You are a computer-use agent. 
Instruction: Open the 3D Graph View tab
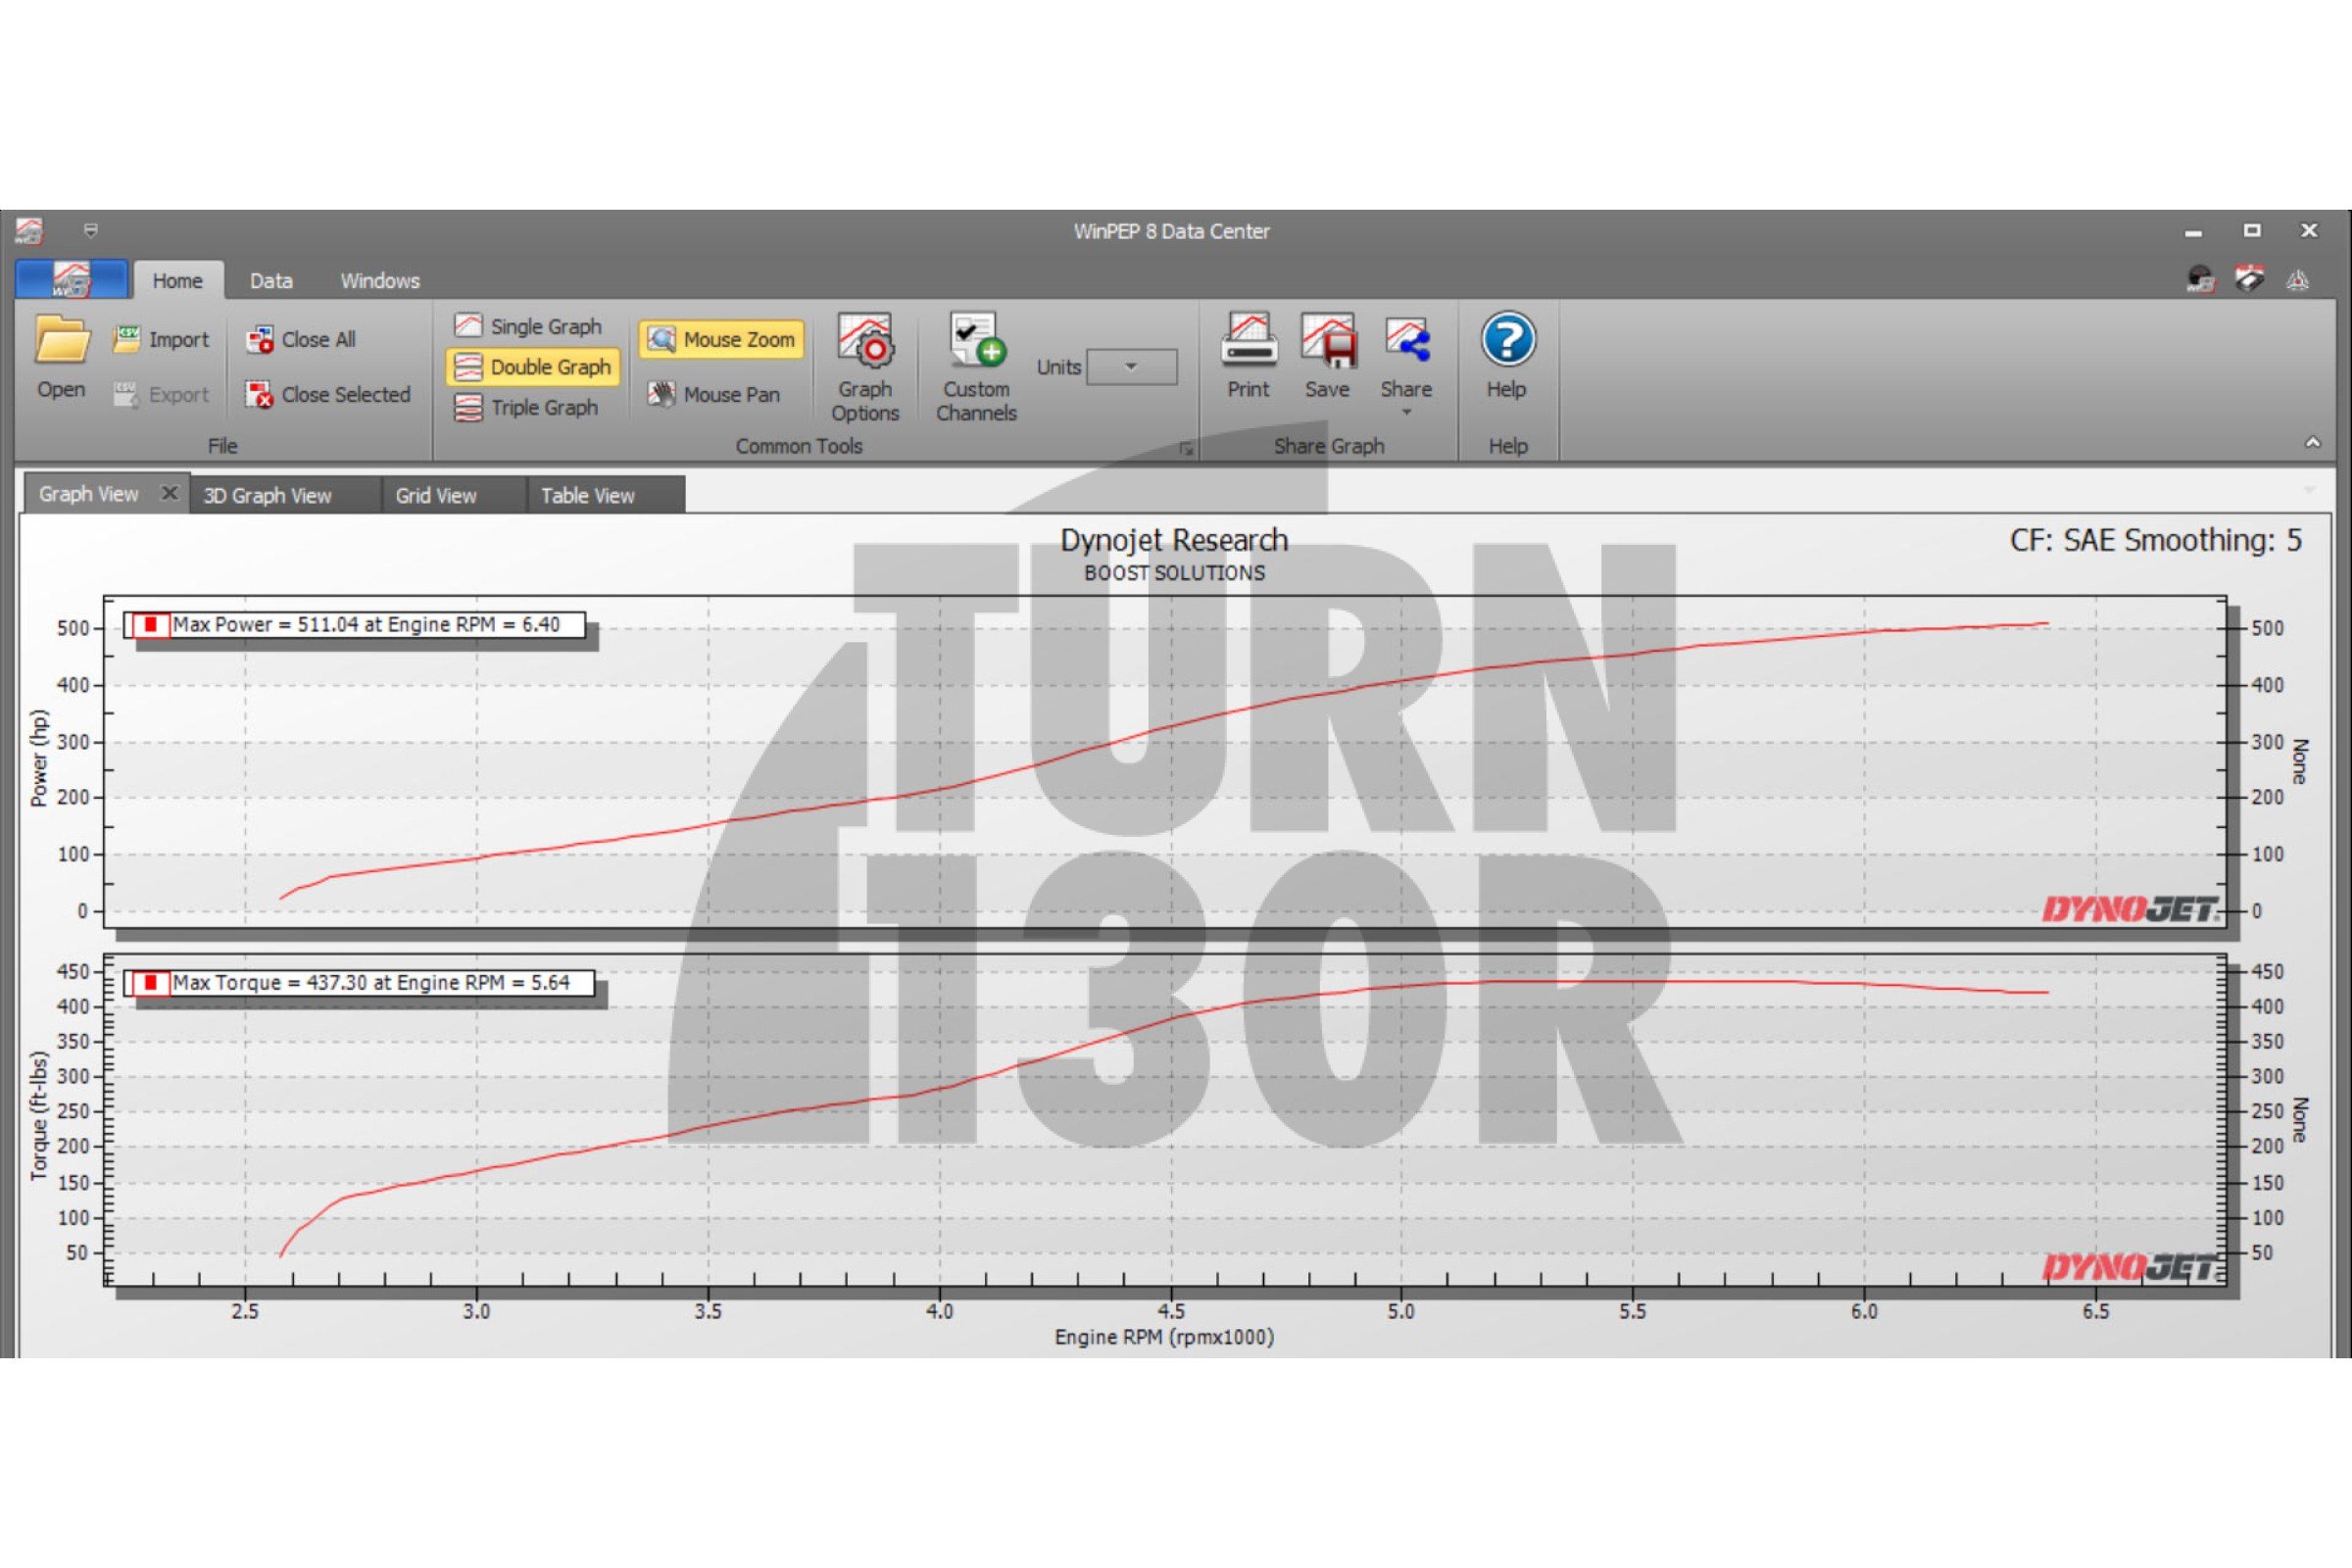coord(268,496)
